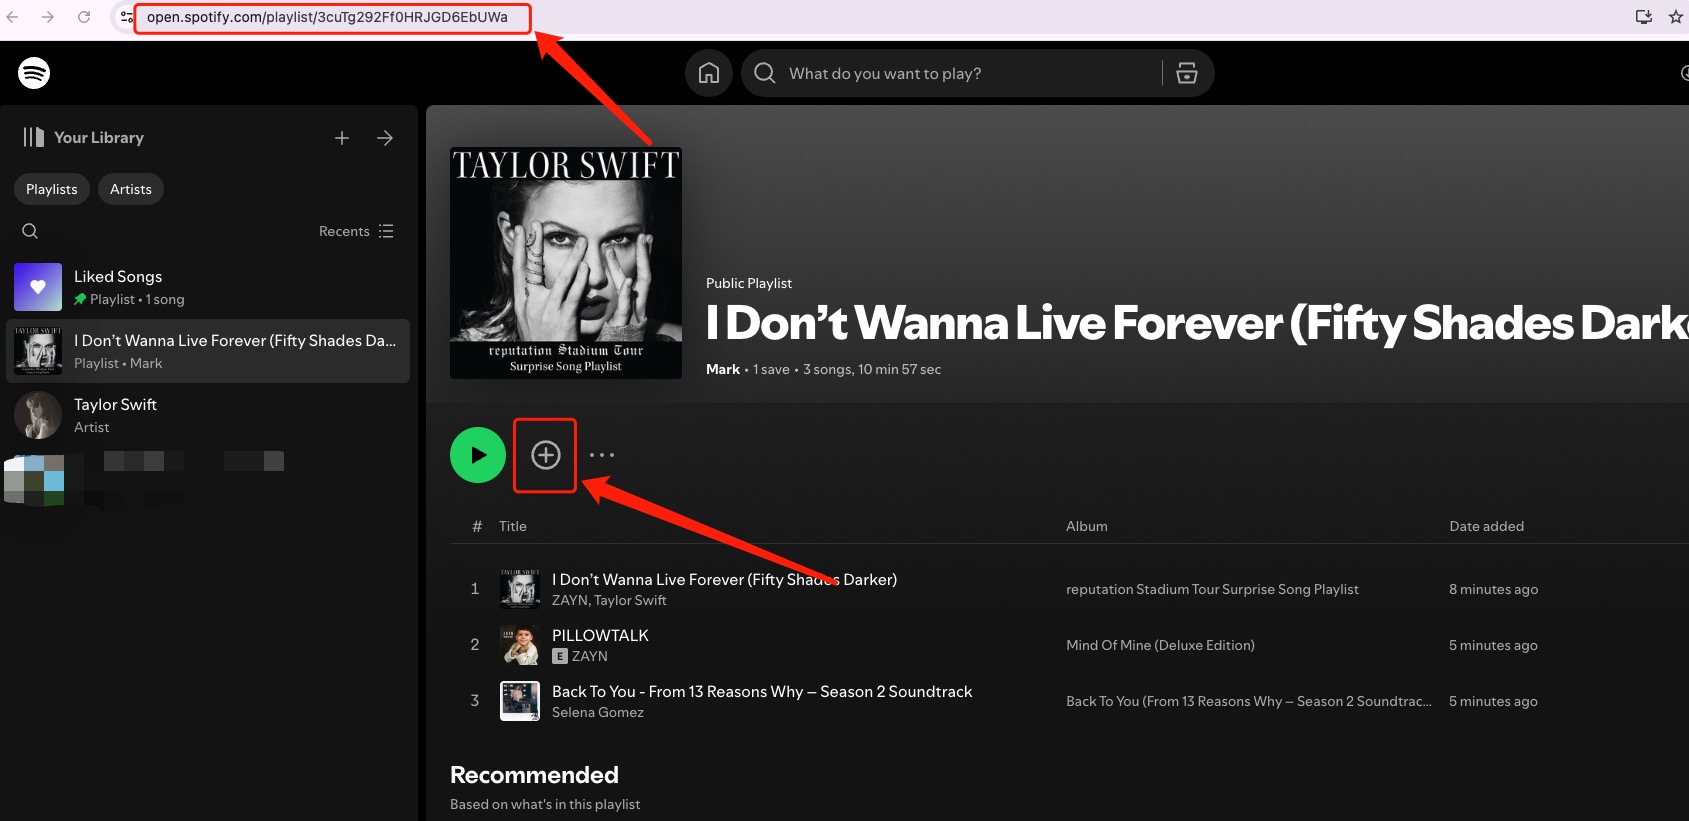Viewport: 1689px width, 821px height.
Task: Open more options three-dot menu
Action: (602, 455)
